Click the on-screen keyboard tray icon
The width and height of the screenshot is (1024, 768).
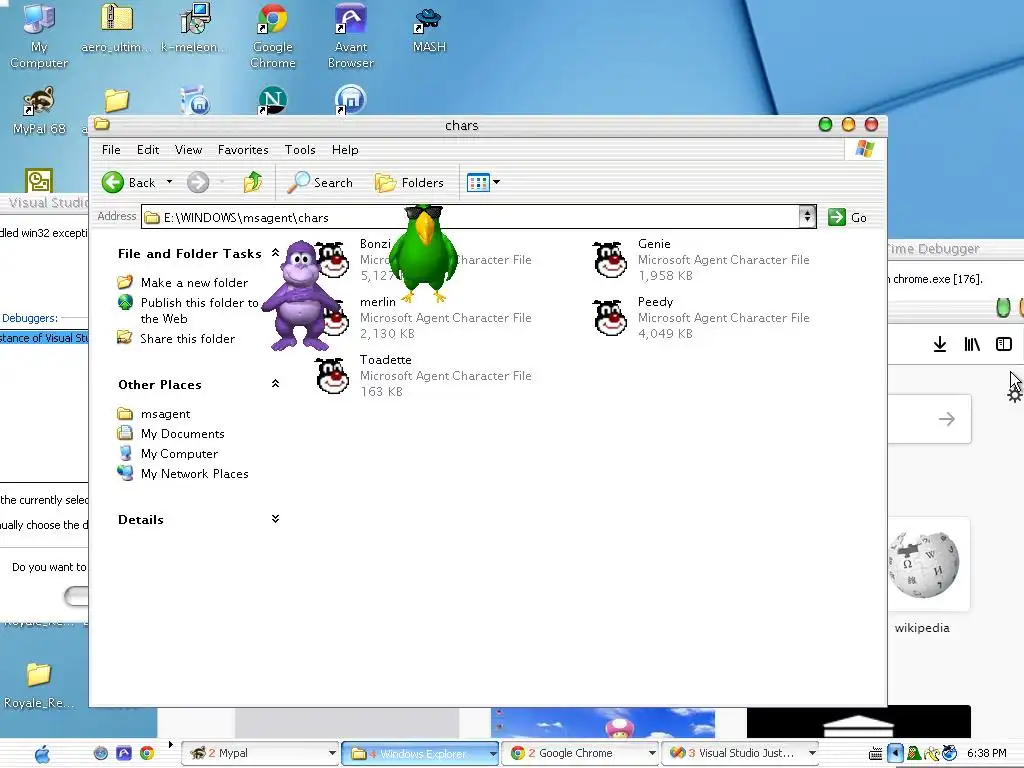coord(876,754)
